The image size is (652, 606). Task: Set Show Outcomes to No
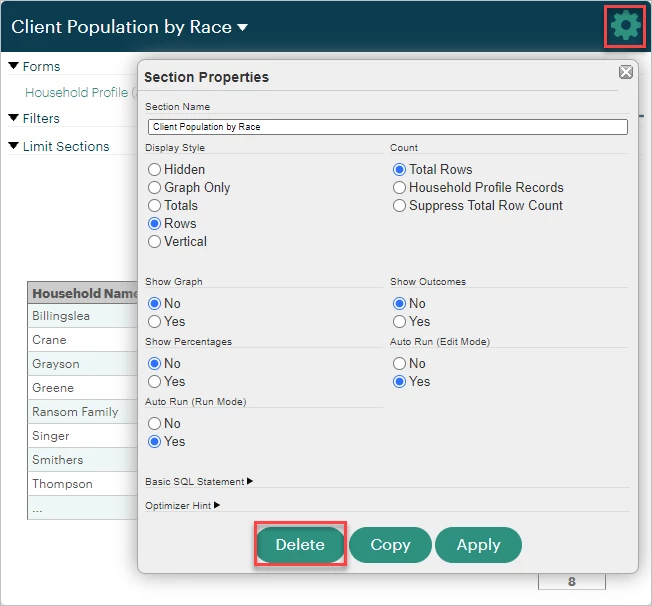tap(399, 303)
